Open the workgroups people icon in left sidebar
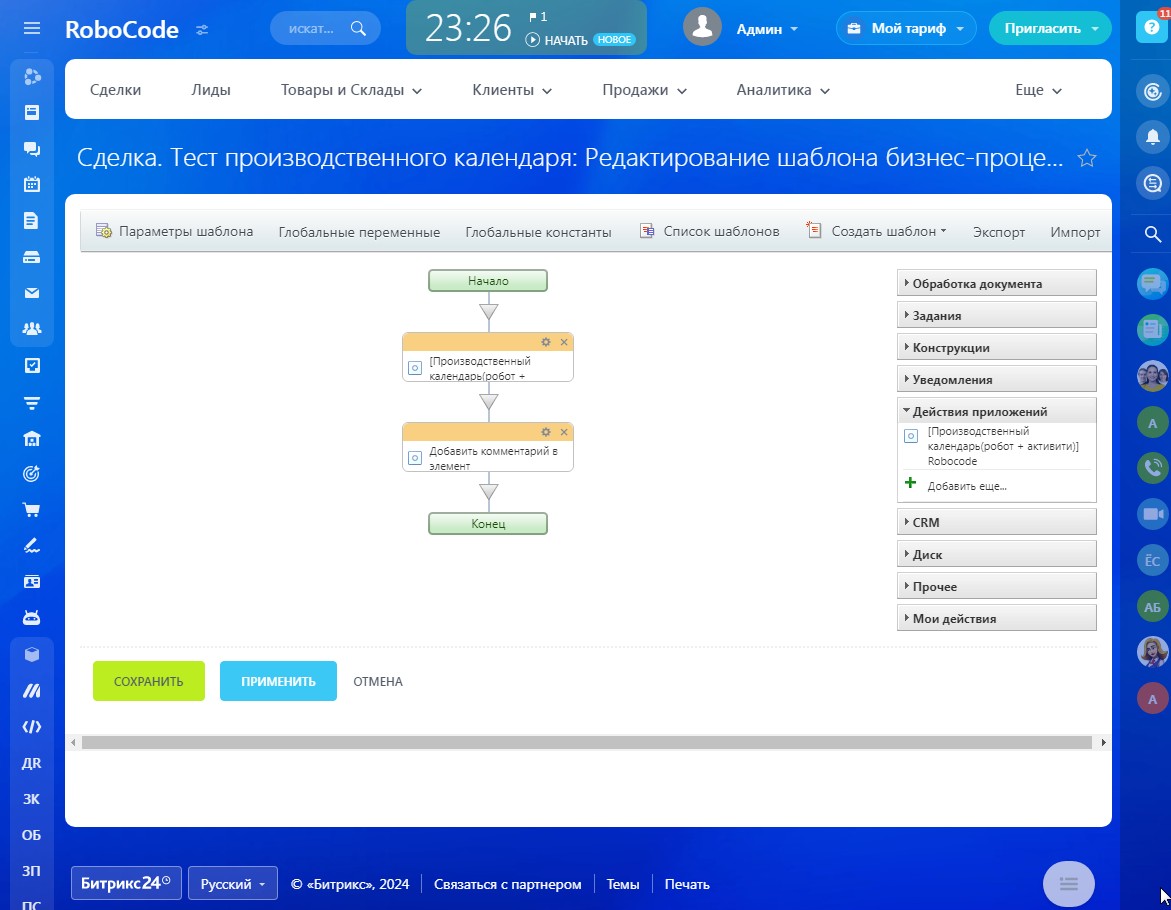Screen dimensions: 1171x910 31,329
